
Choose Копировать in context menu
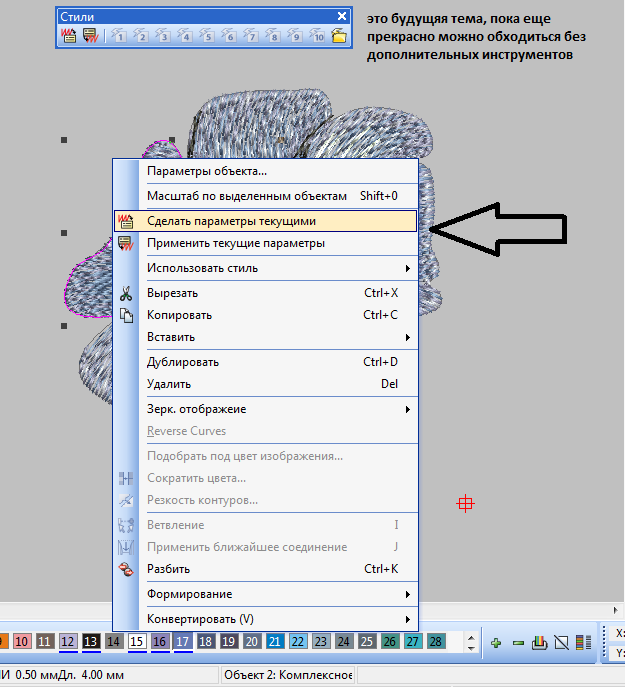(266, 315)
